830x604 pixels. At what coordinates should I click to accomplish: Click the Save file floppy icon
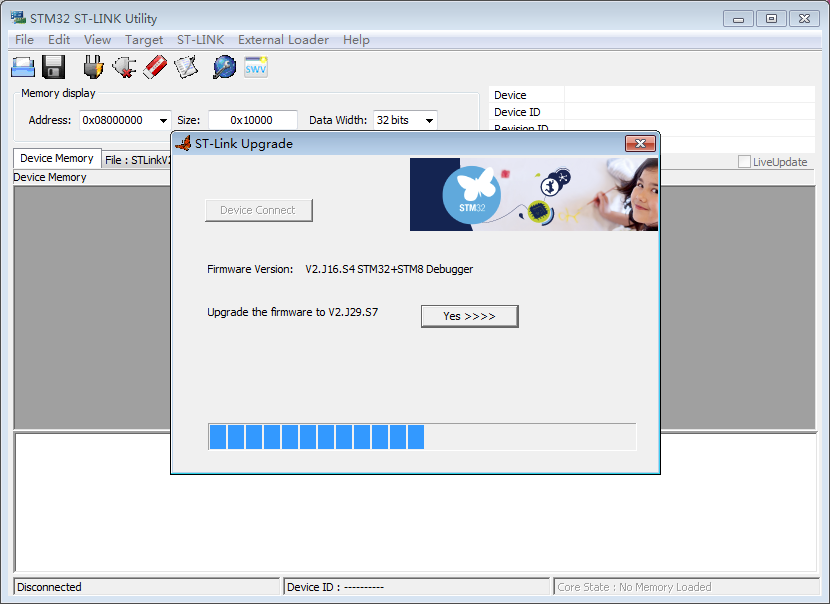[x=54, y=67]
